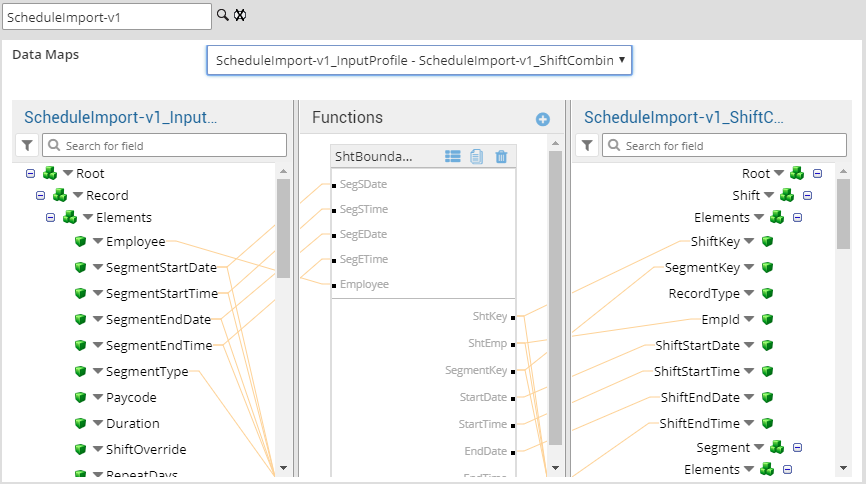This screenshot has height=488, width=866.
Task: Add a new function with plus icon
Action: [x=543, y=119]
